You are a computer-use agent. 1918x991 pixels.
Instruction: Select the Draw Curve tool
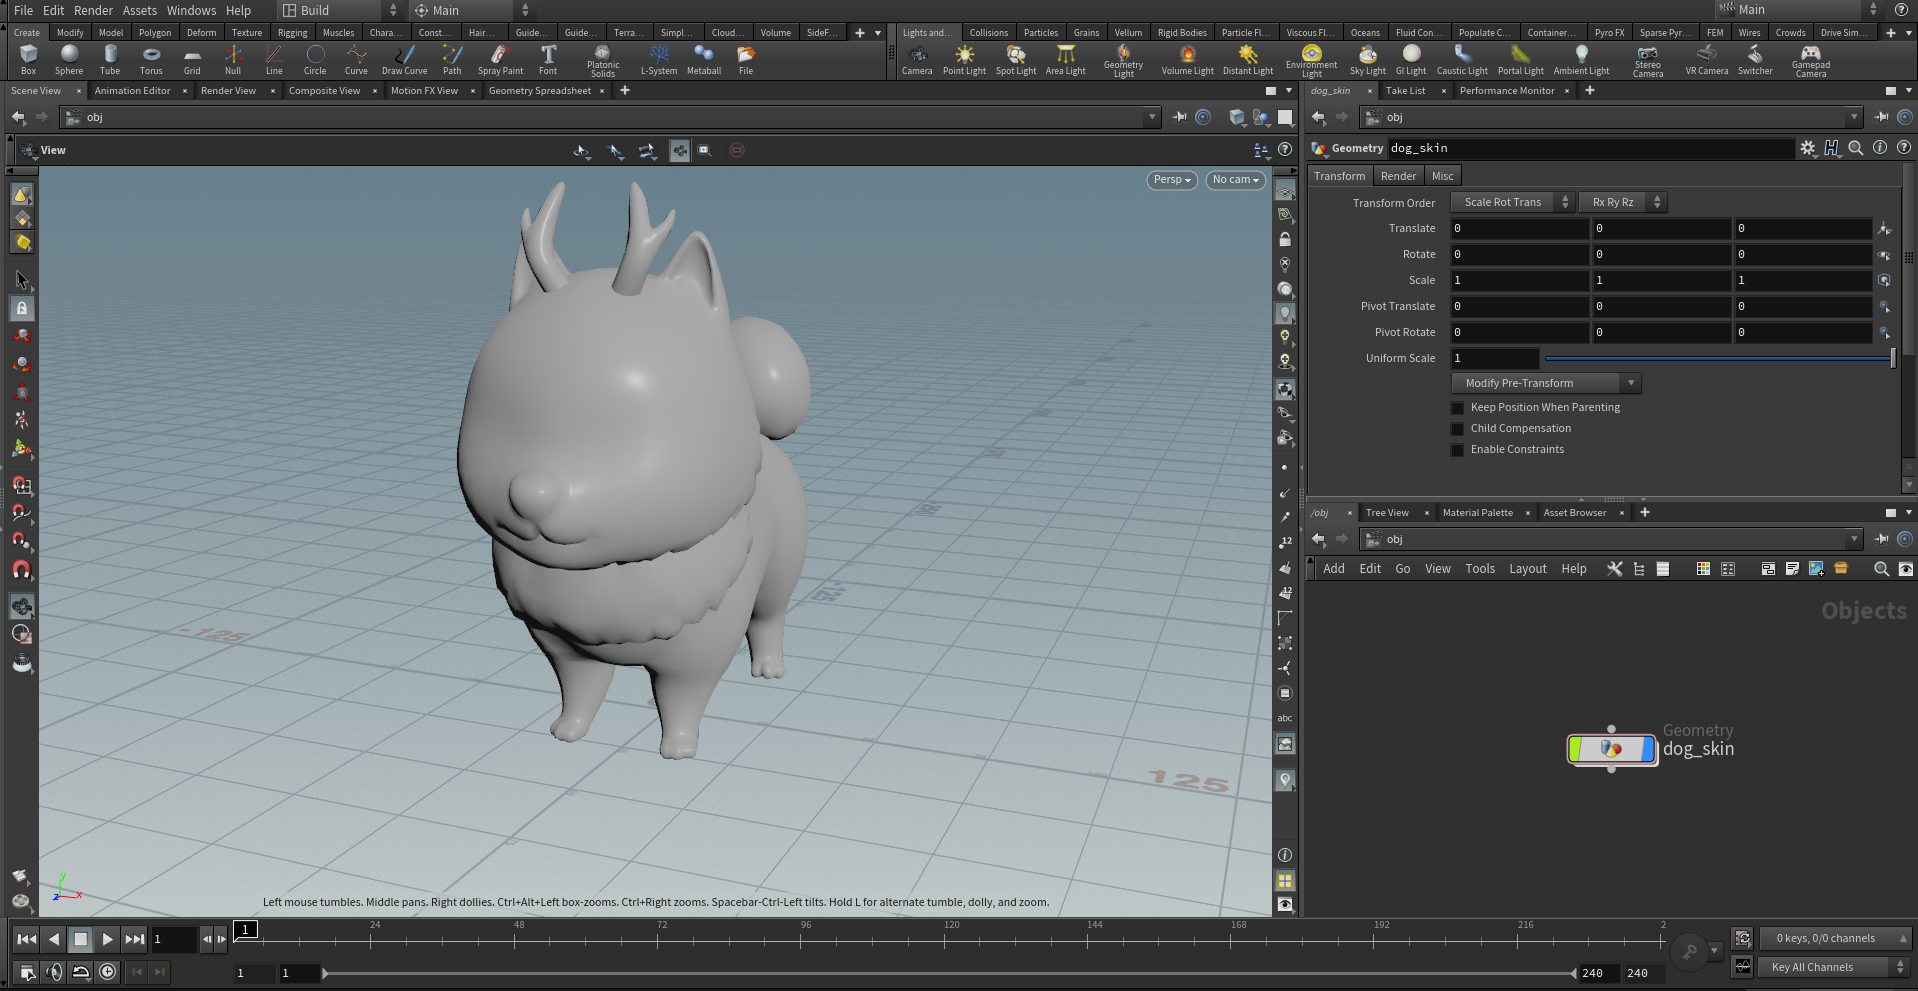point(404,59)
